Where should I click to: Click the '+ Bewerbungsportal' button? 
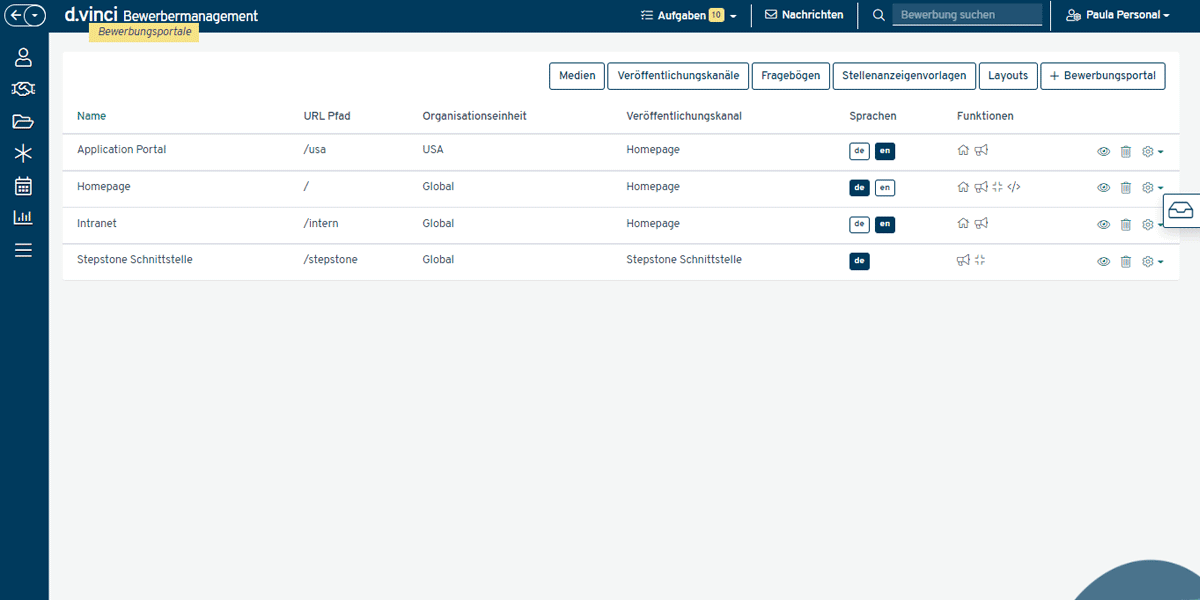[x=1102, y=76]
